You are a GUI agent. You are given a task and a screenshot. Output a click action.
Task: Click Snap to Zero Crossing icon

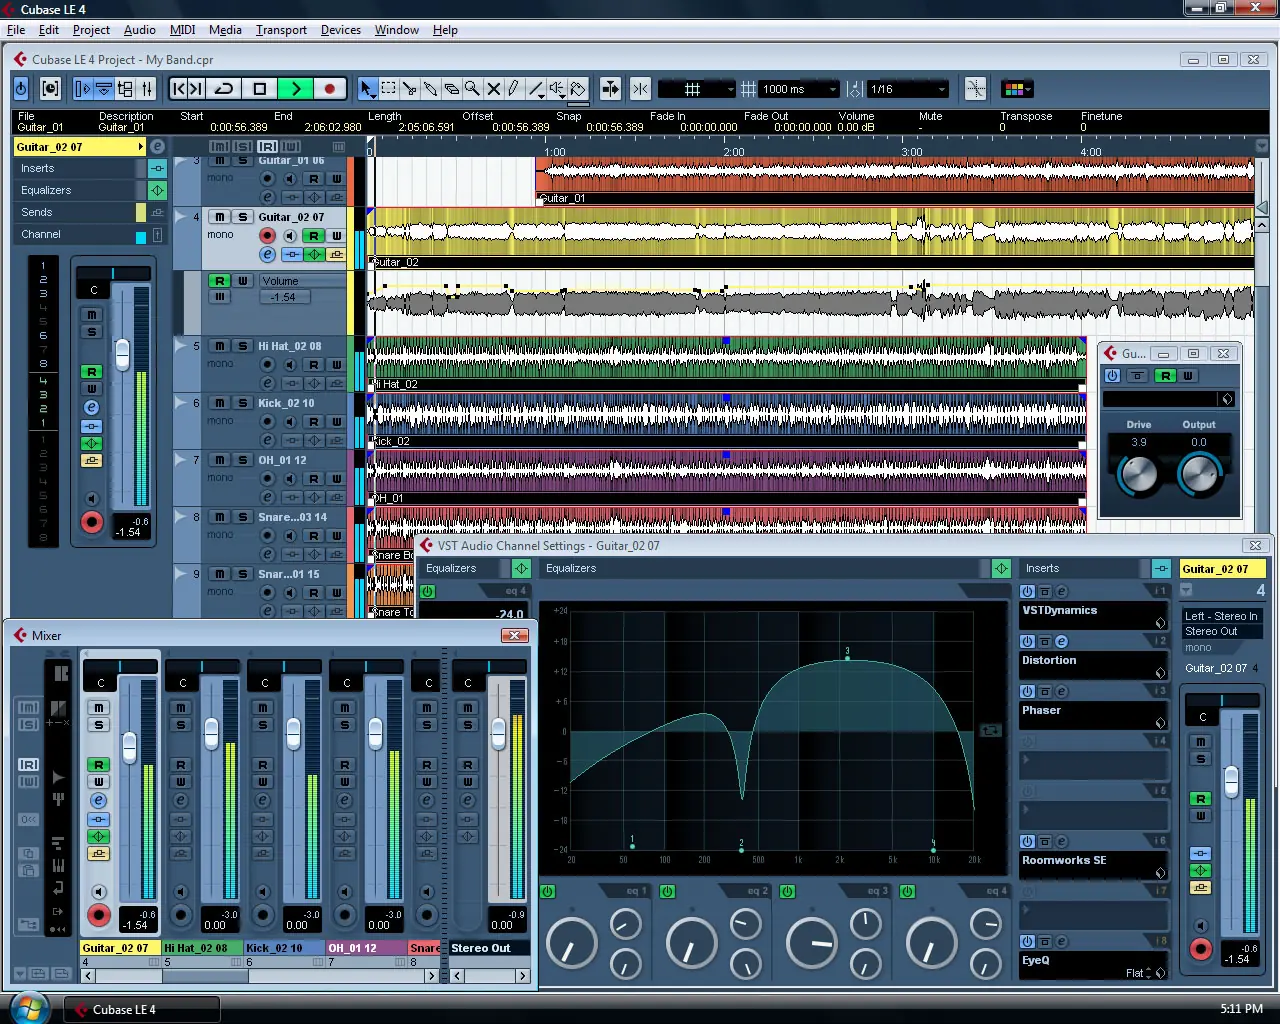(x=975, y=89)
